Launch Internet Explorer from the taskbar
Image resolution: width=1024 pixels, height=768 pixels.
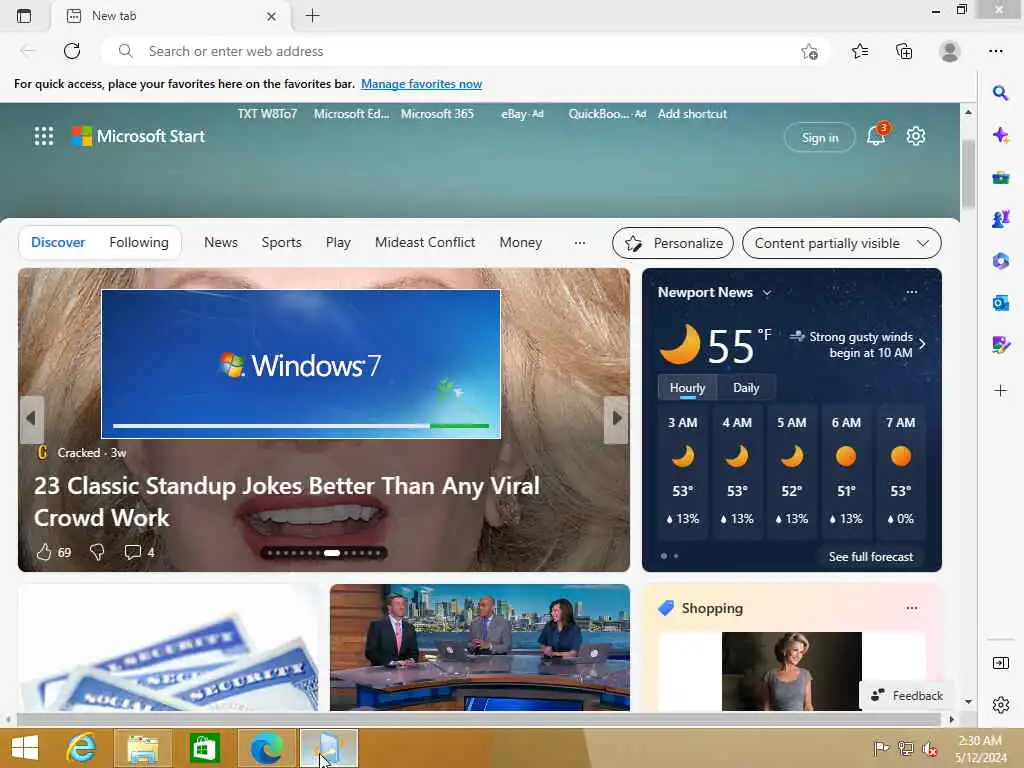[x=82, y=748]
